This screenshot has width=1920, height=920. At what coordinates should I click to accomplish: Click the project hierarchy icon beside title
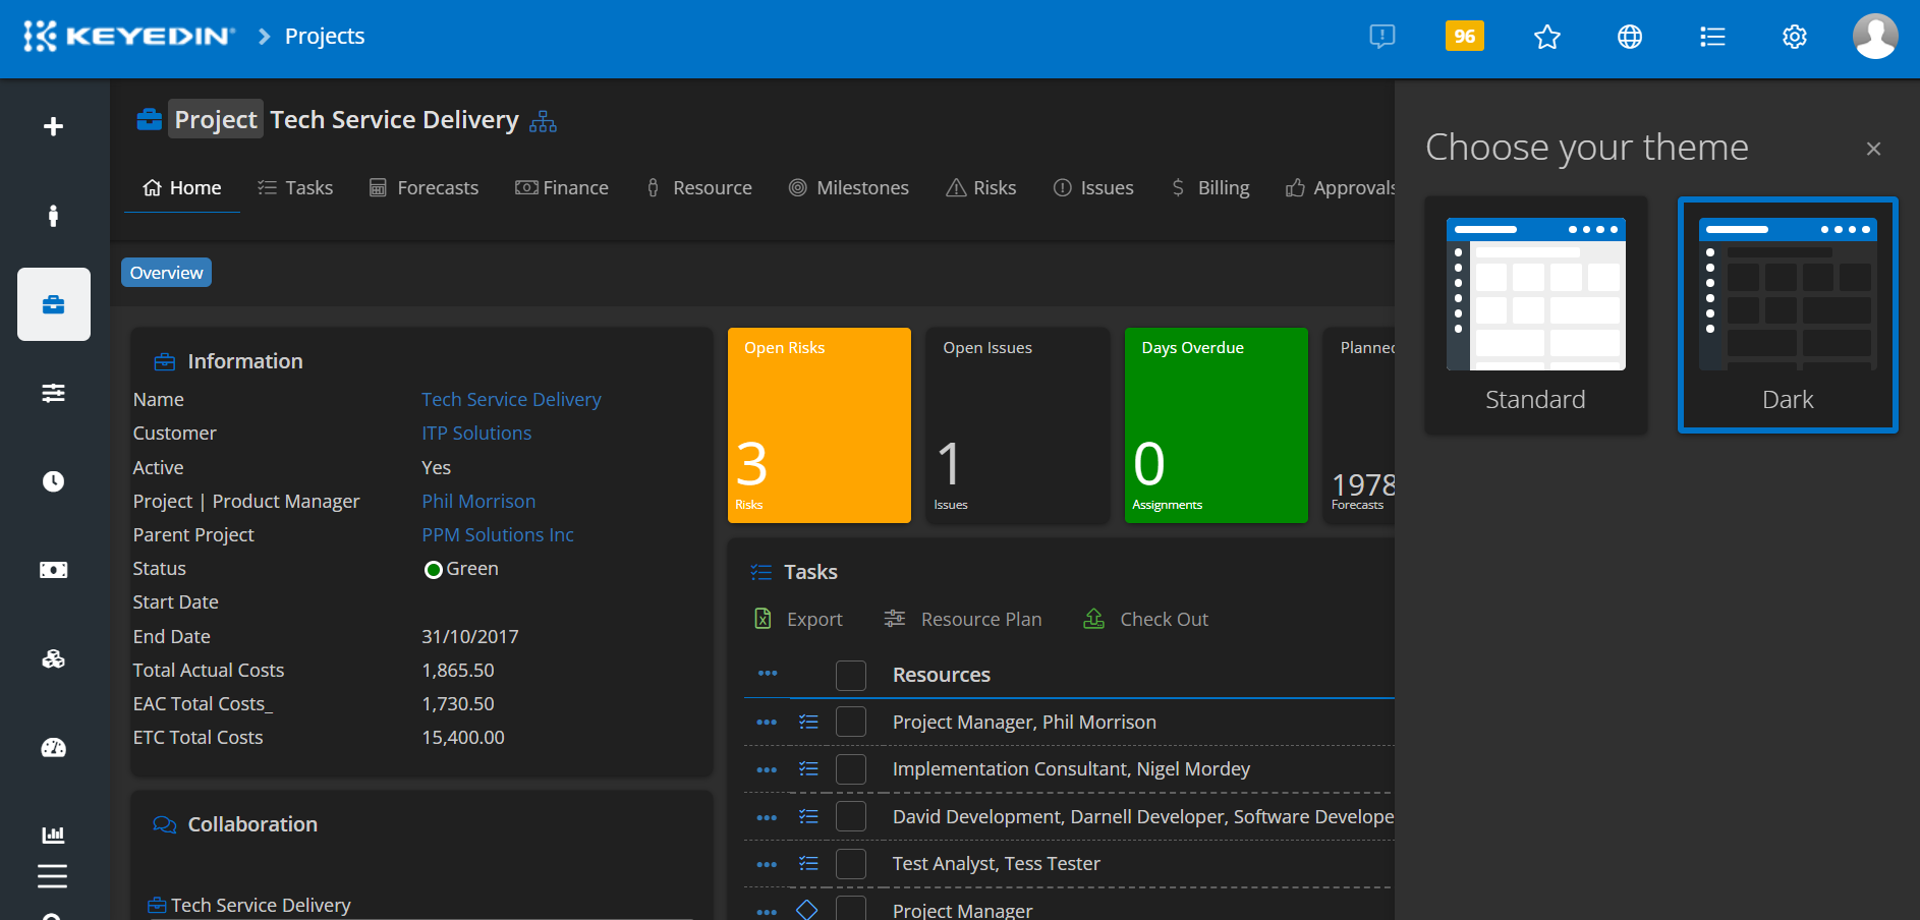coord(543,122)
